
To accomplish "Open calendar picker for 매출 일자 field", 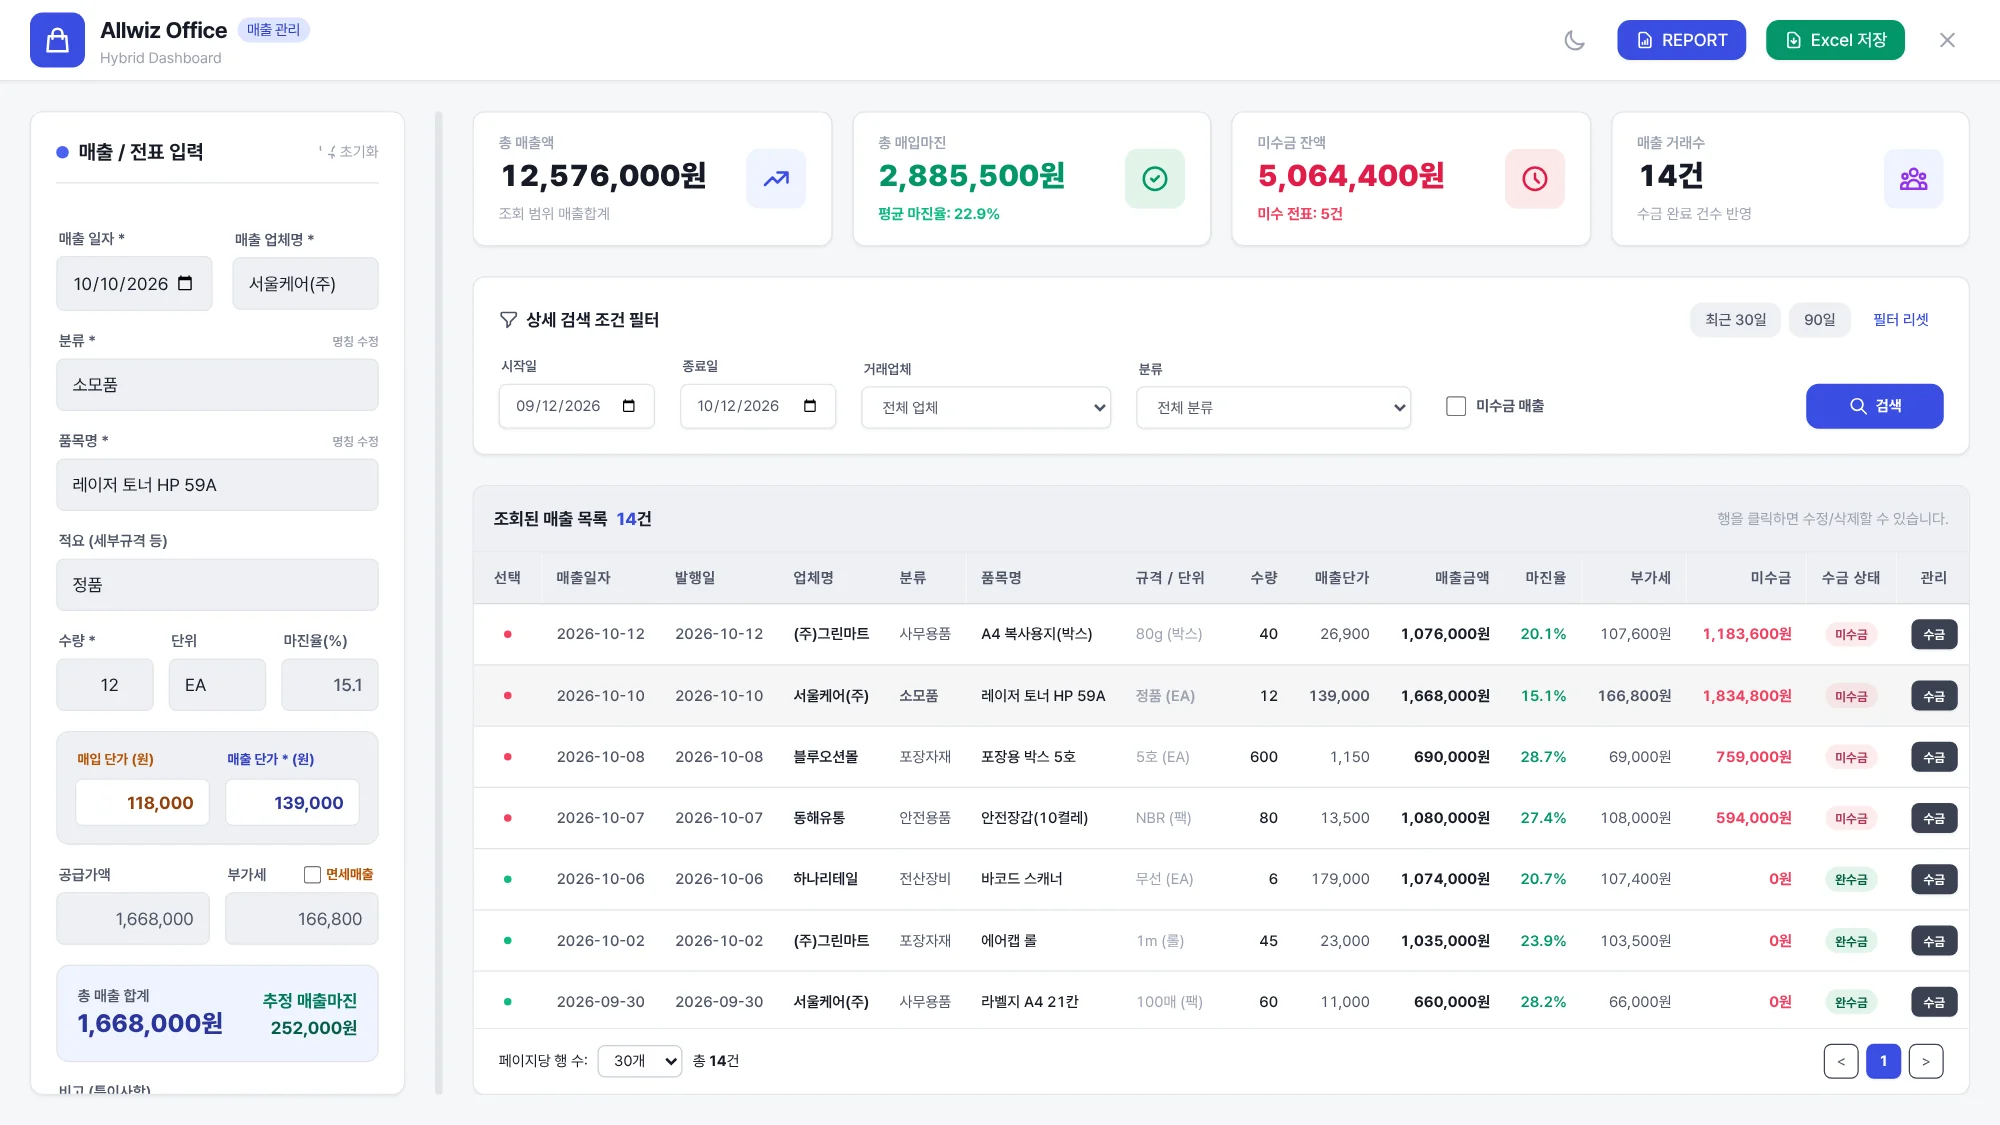I will click(185, 284).
